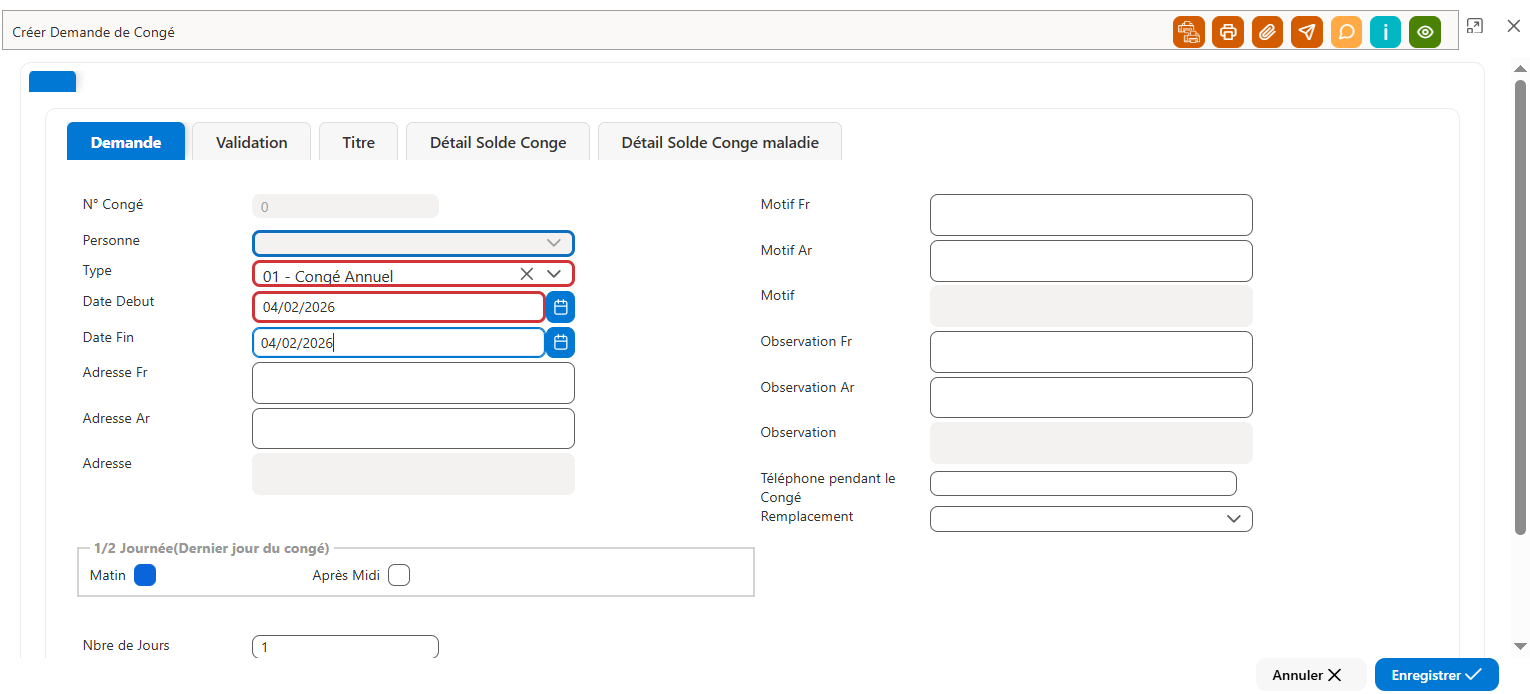The height and width of the screenshot is (694, 1530).
Task: Expand the Type dropdown arrow
Action: tap(554, 274)
